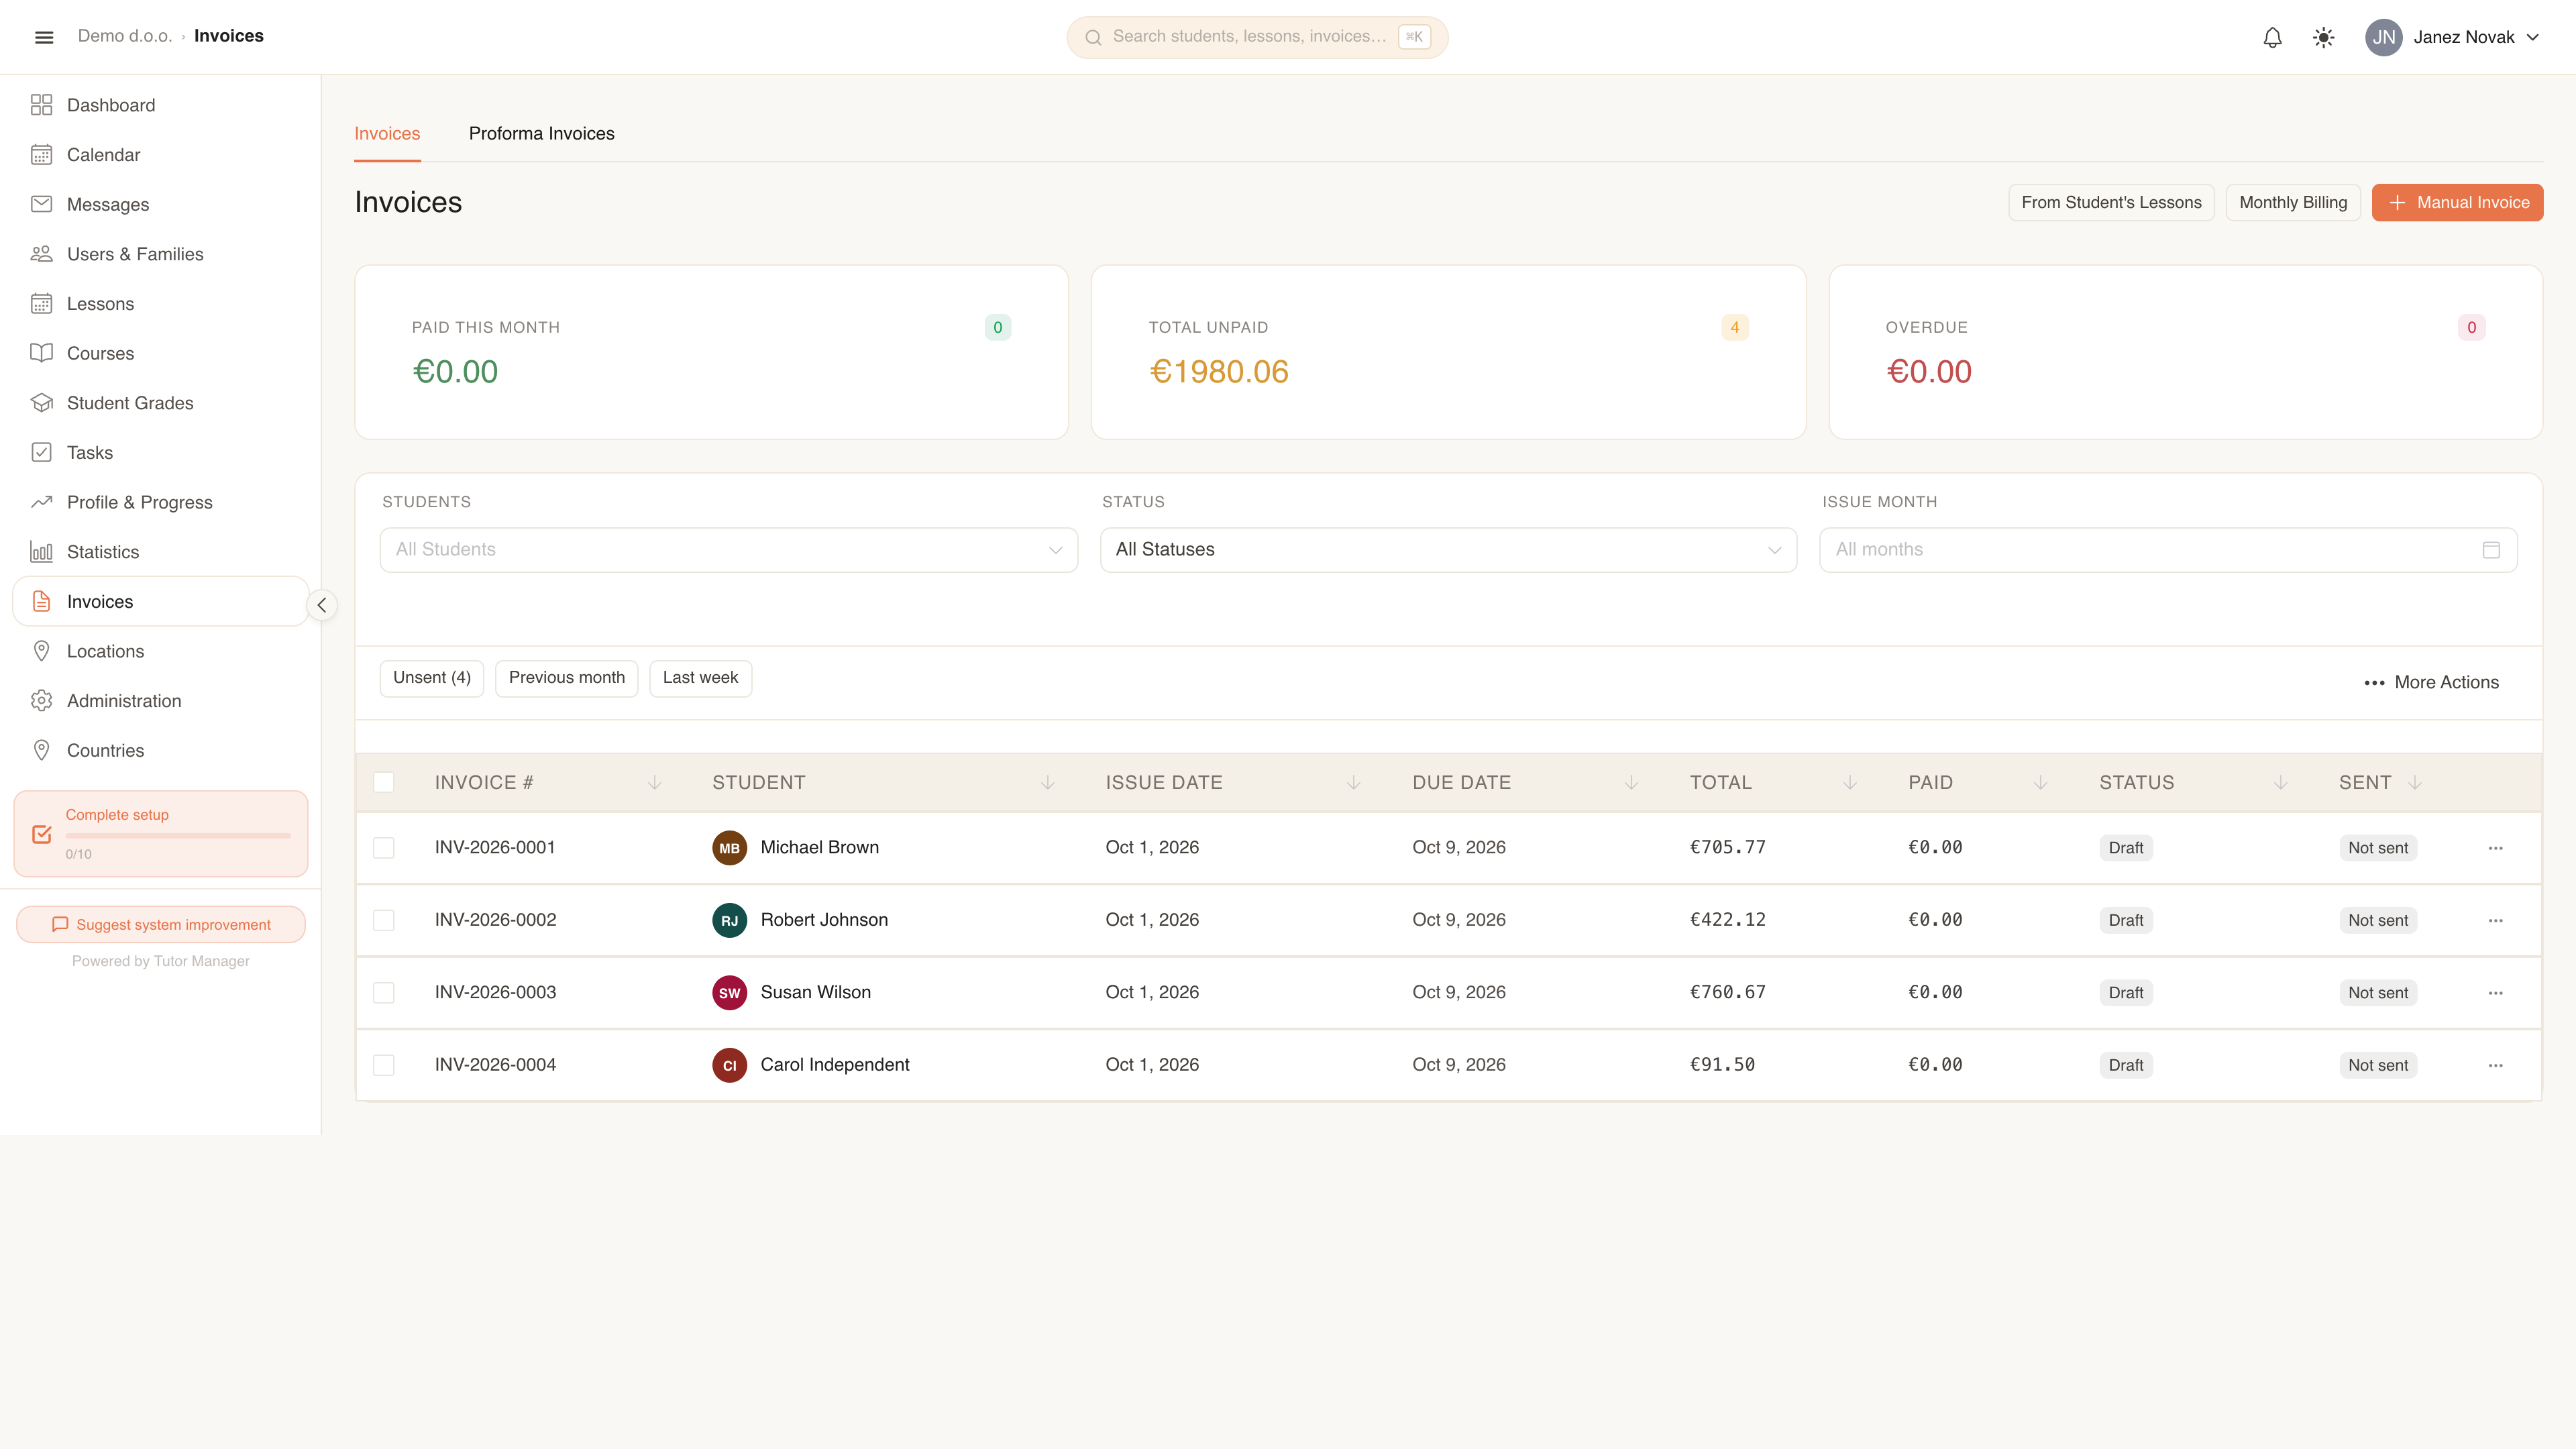Sort by Total column arrow

(x=1849, y=782)
